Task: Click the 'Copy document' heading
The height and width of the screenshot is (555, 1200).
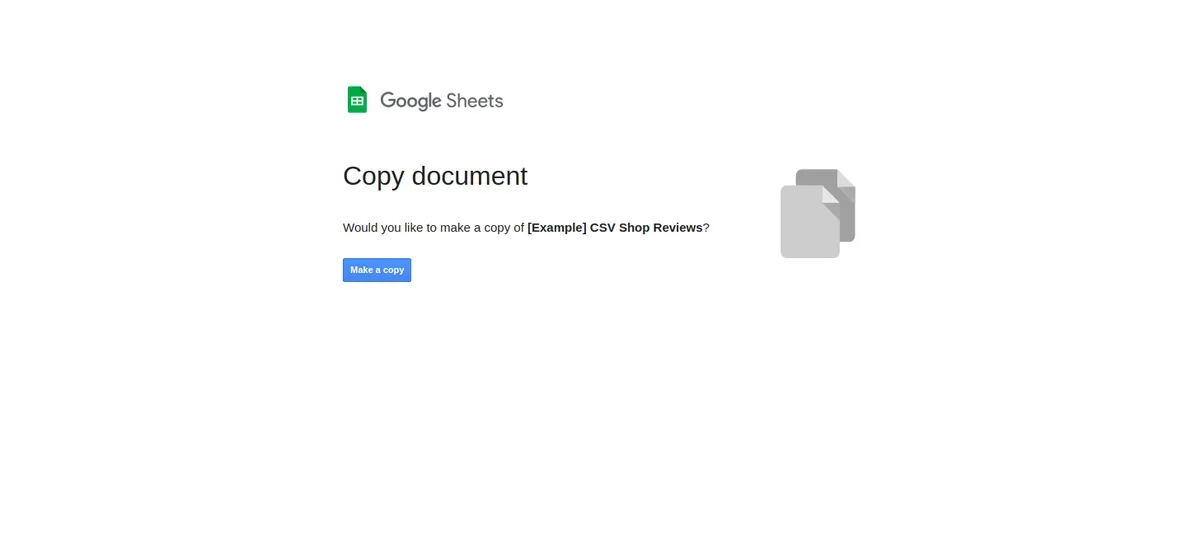Action: click(435, 176)
